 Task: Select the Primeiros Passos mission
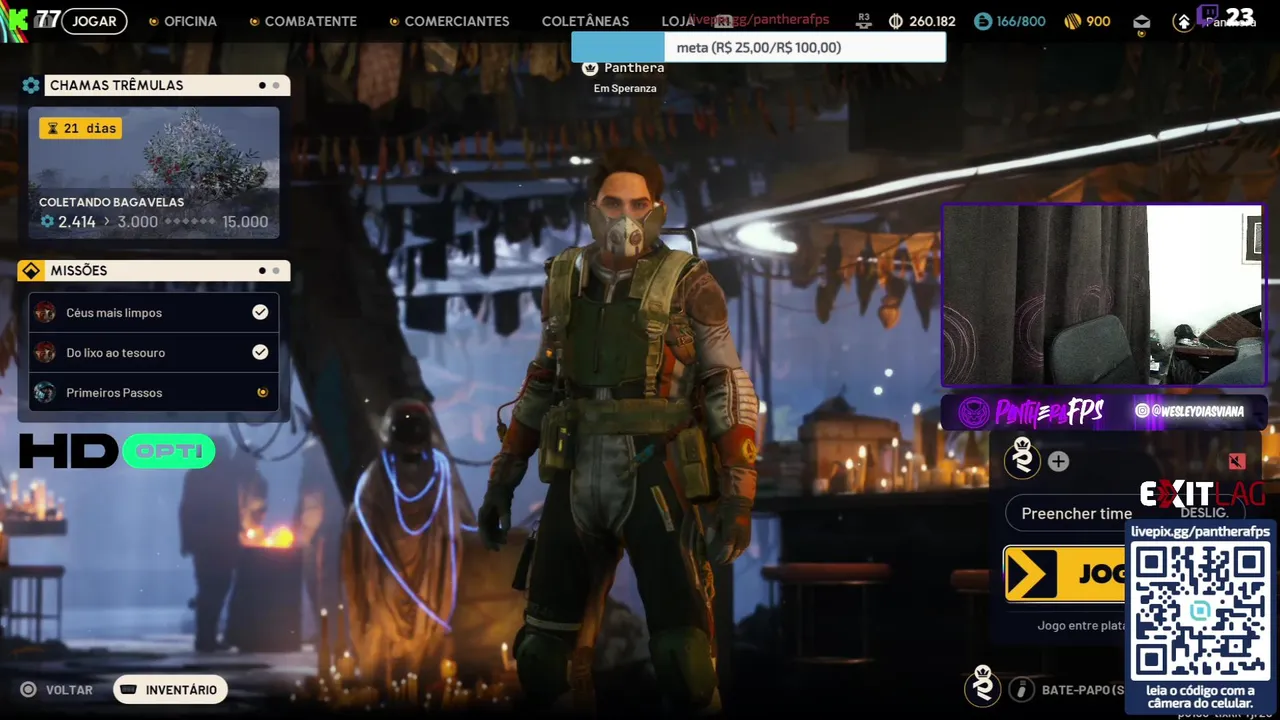pyautogui.click(x=154, y=392)
